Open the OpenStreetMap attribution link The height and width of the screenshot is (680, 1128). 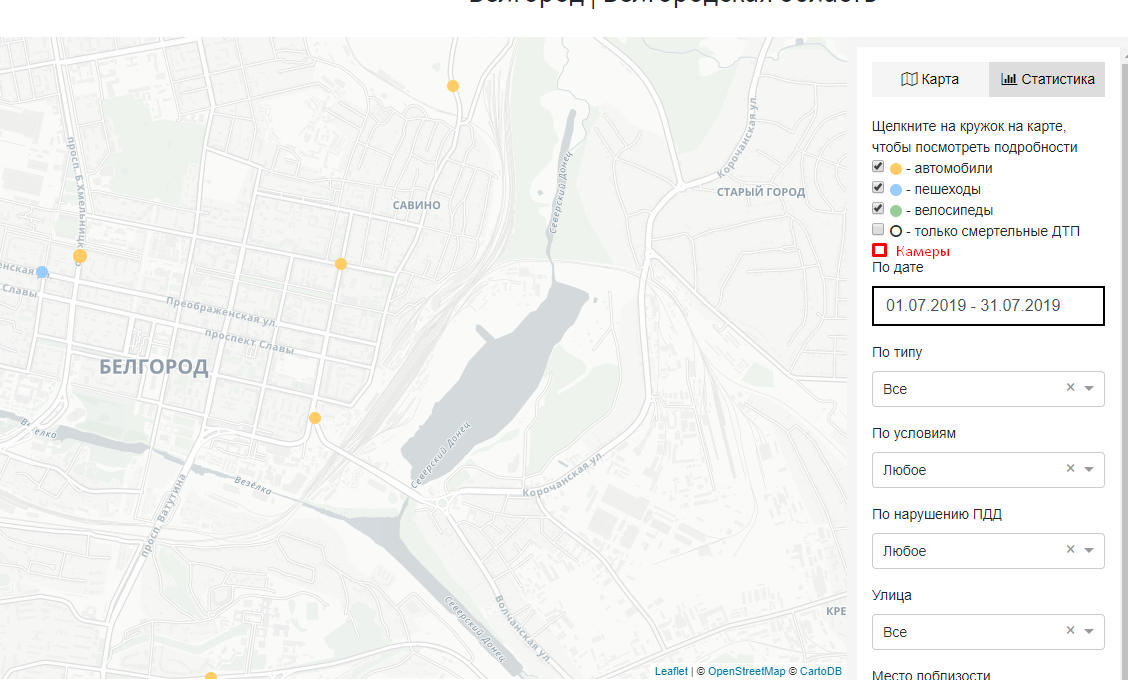pos(746,671)
